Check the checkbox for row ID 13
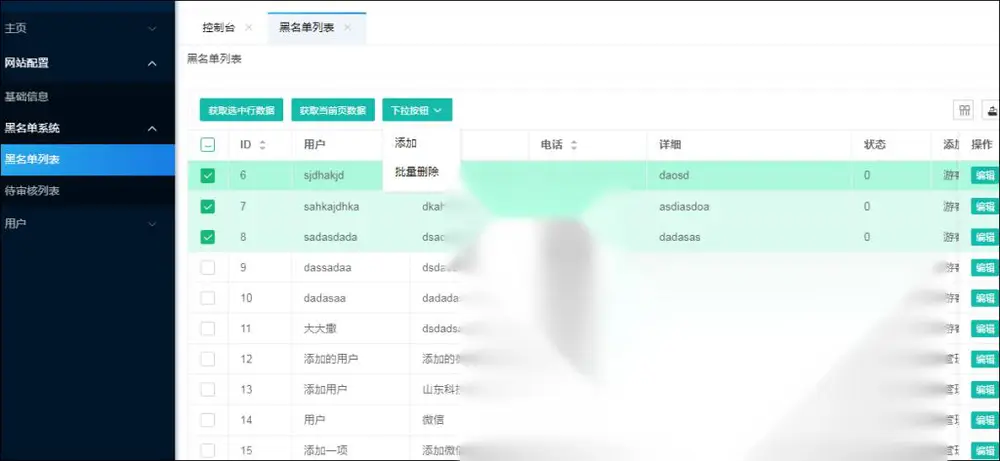 [207, 389]
